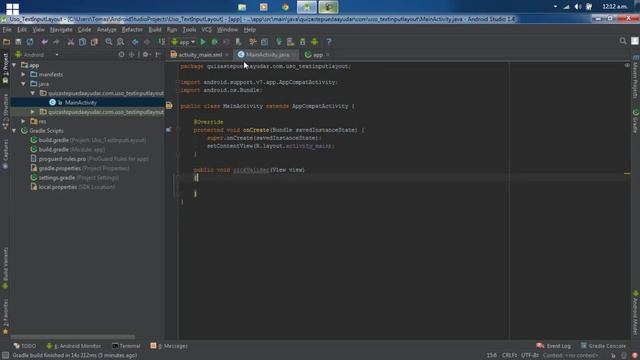Open the SDK Manager icon

tap(302, 42)
